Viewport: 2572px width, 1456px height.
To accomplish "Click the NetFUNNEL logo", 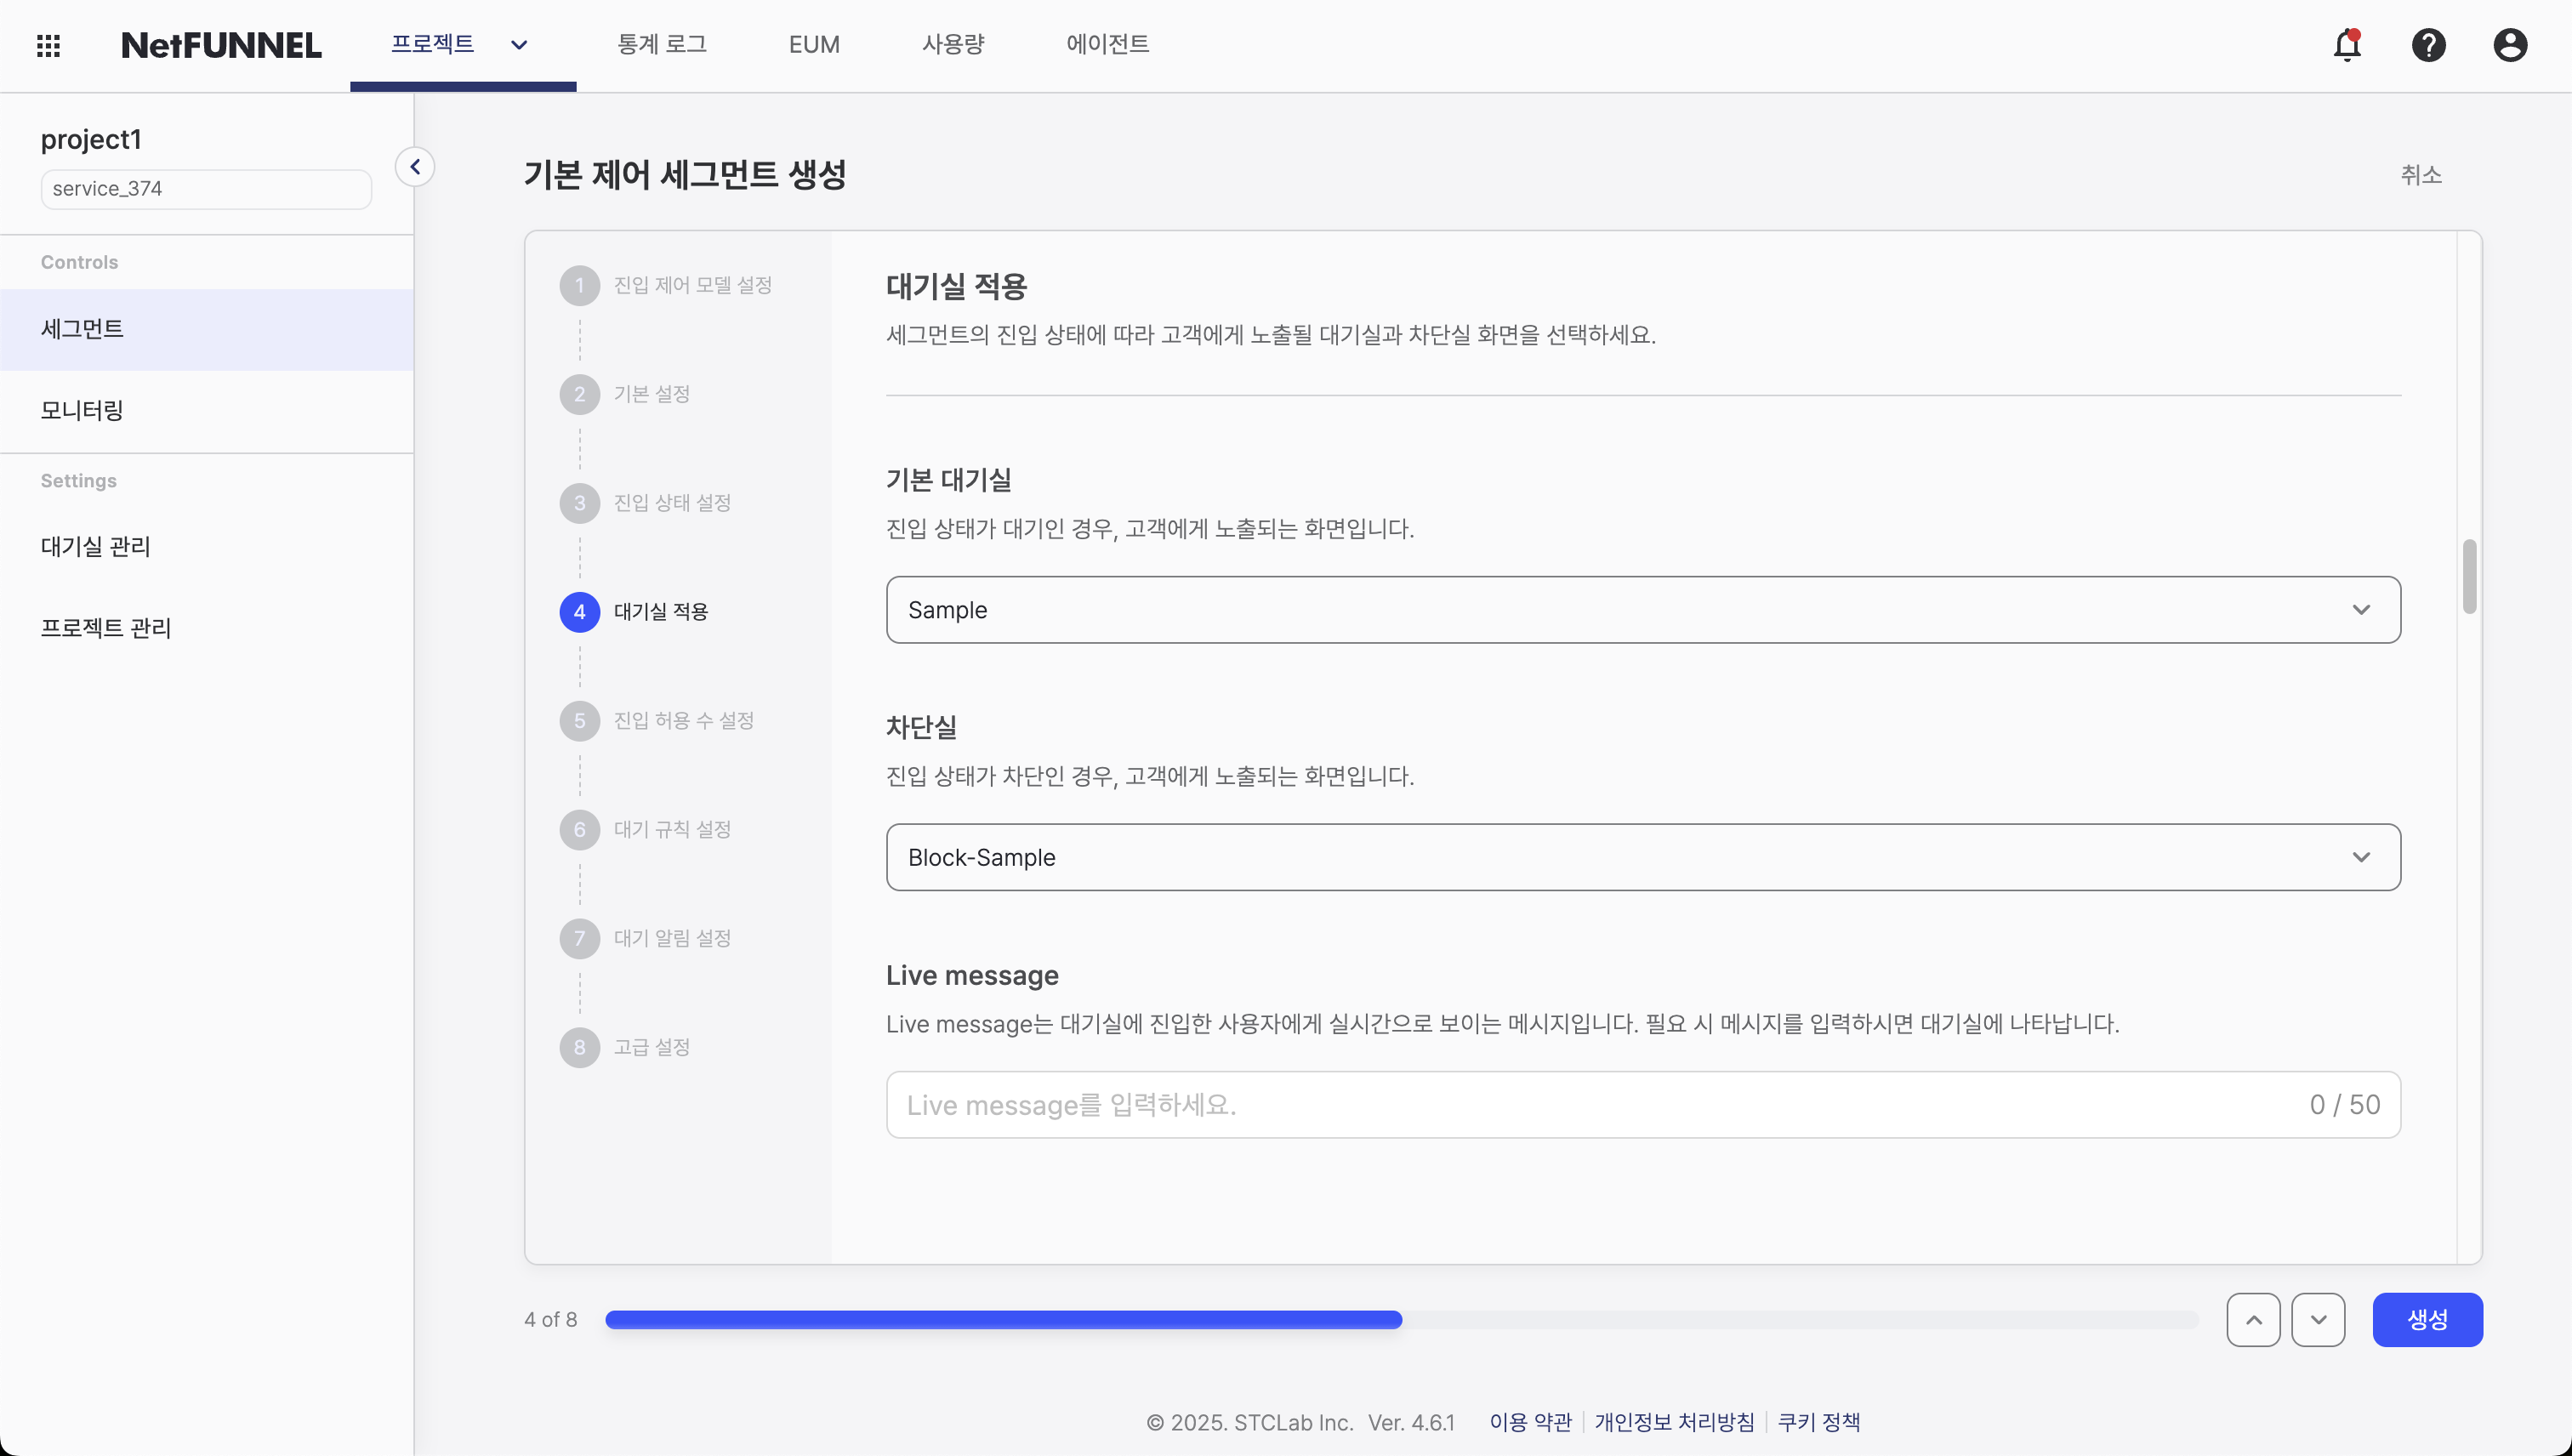I will click(x=221, y=44).
